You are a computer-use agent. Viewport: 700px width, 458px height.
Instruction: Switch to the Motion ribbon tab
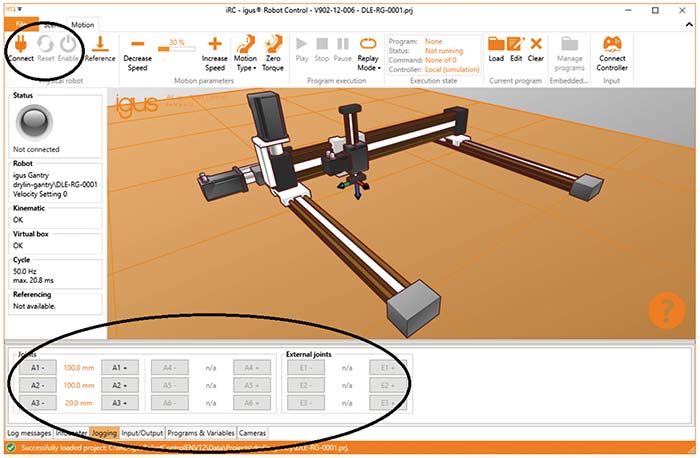pyautogui.click(x=83, y=25)
